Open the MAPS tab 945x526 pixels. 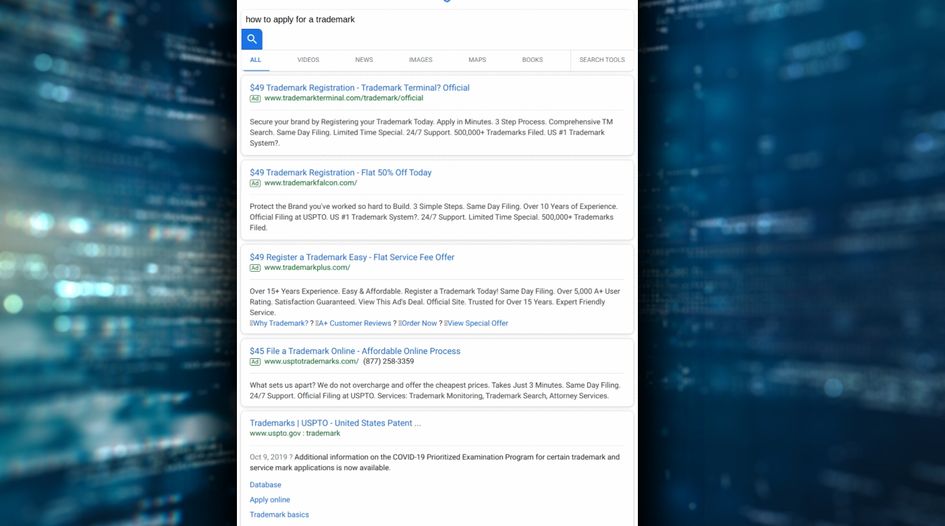click(477, 60)
